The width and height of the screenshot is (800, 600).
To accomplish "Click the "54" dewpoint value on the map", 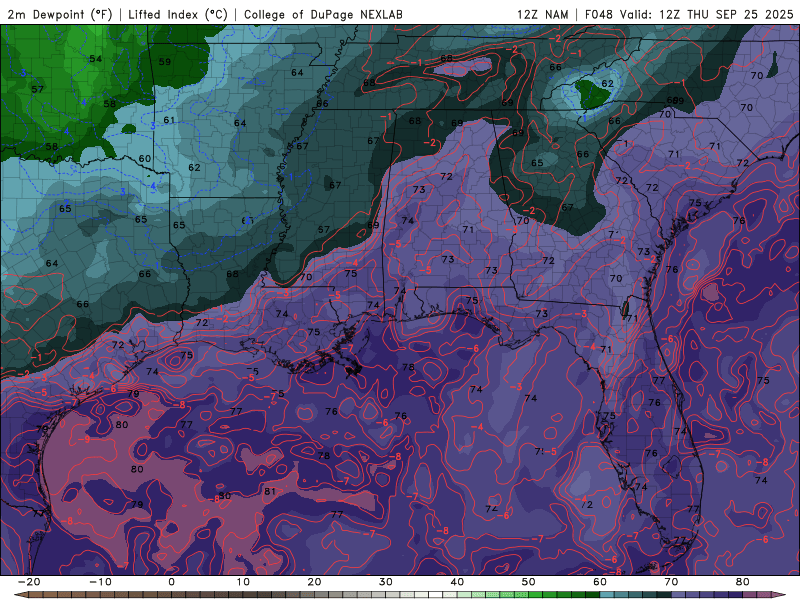I will pos(95,59).
